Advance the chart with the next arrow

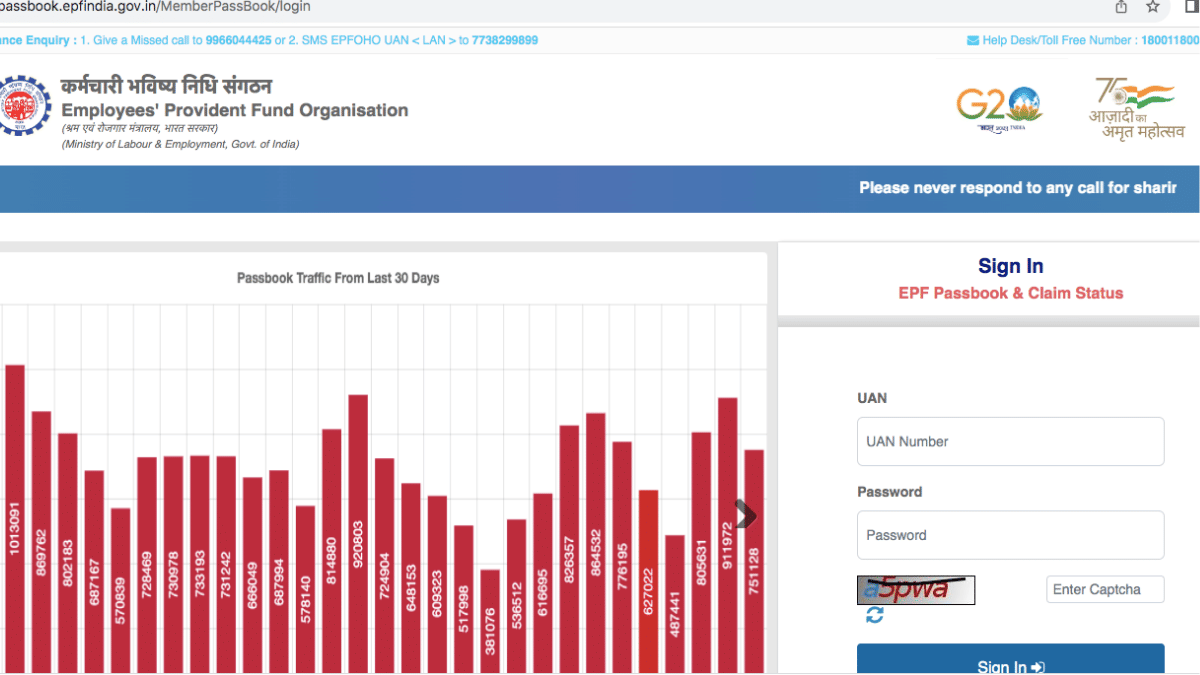click(745, 515)
